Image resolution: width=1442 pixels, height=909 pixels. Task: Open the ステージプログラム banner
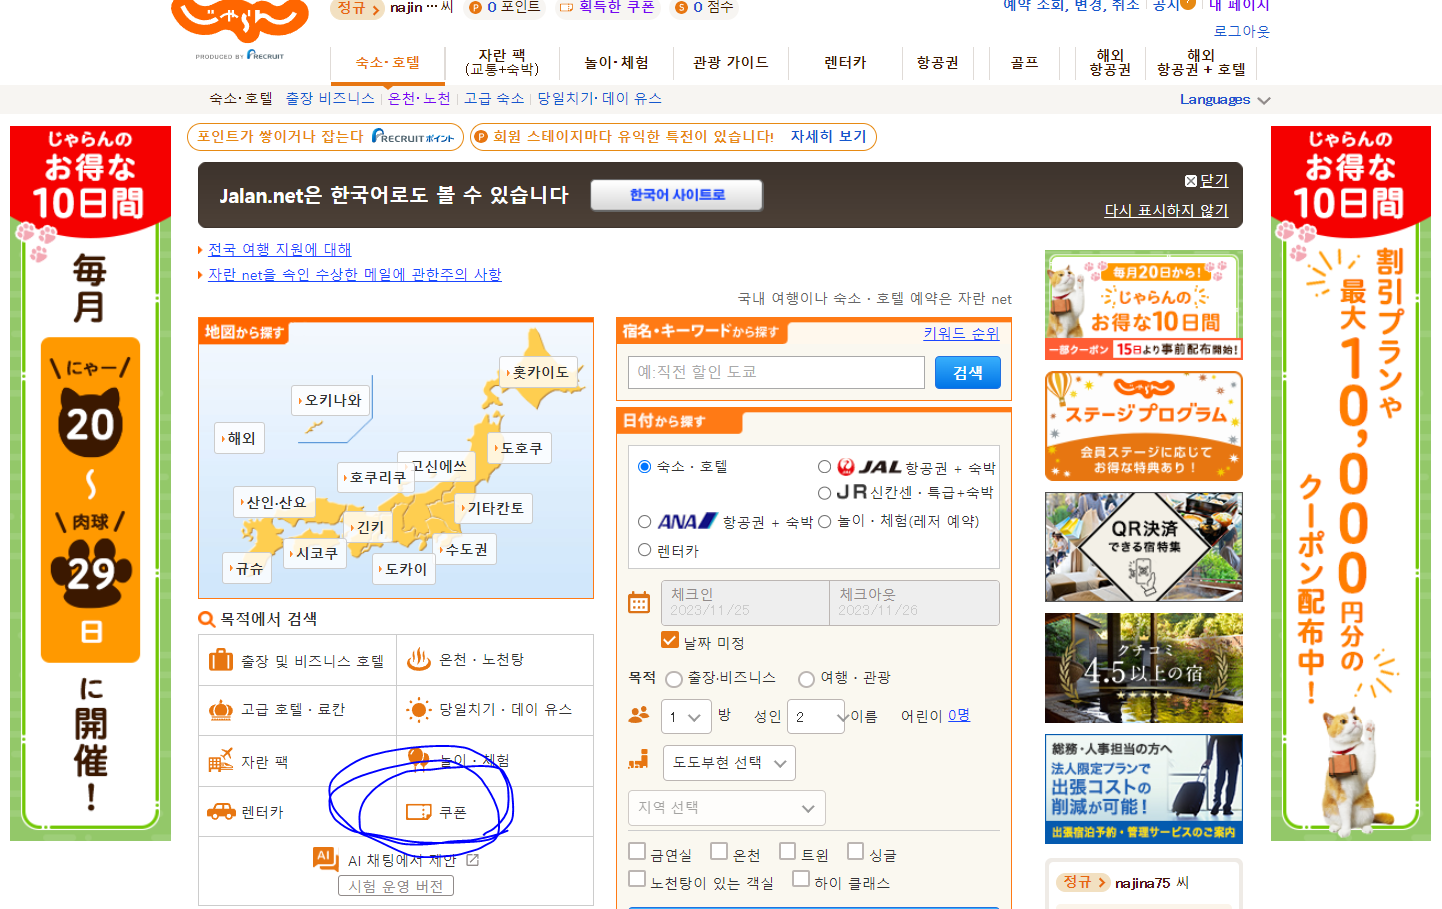(x=1144, y=426)
